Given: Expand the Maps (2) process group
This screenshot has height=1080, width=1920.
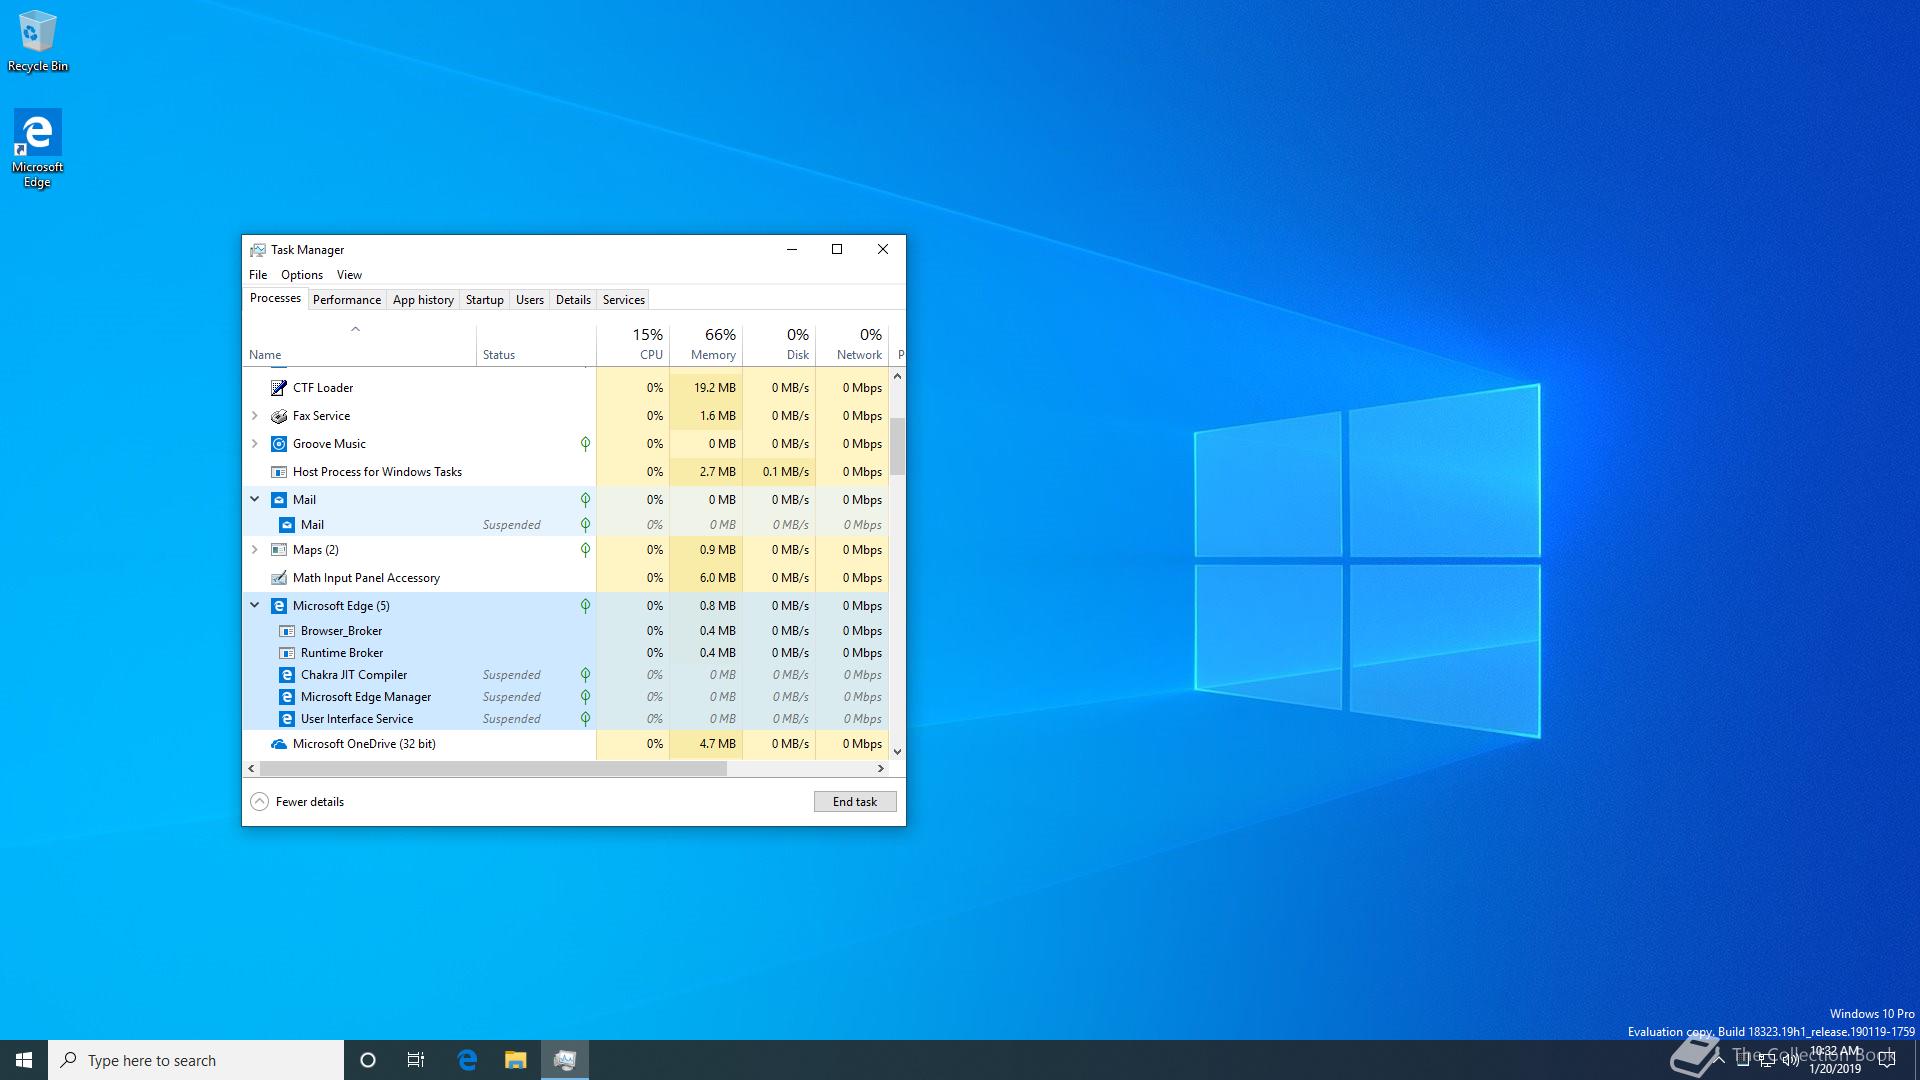Looking at the screenshot, I should (x=254, y=550).
